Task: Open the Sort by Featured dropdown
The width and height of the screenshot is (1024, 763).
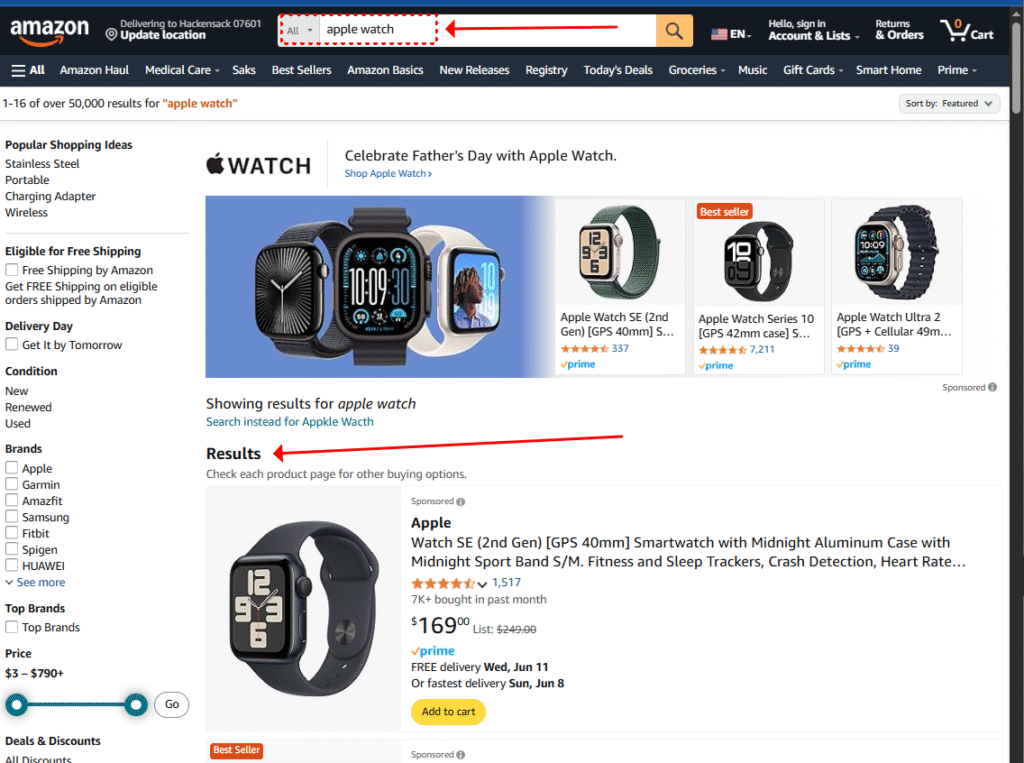Action: coord(948,103)
